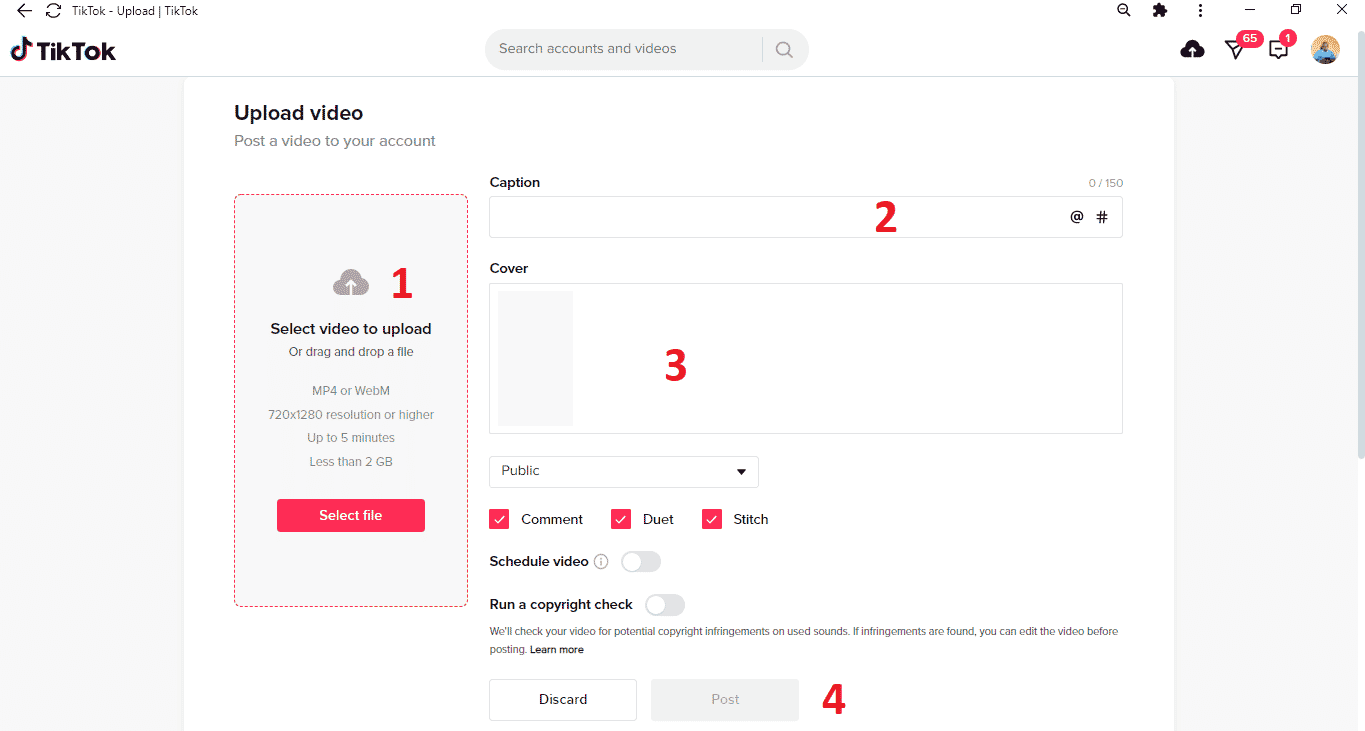Click the Post a video to your account text

335,141
